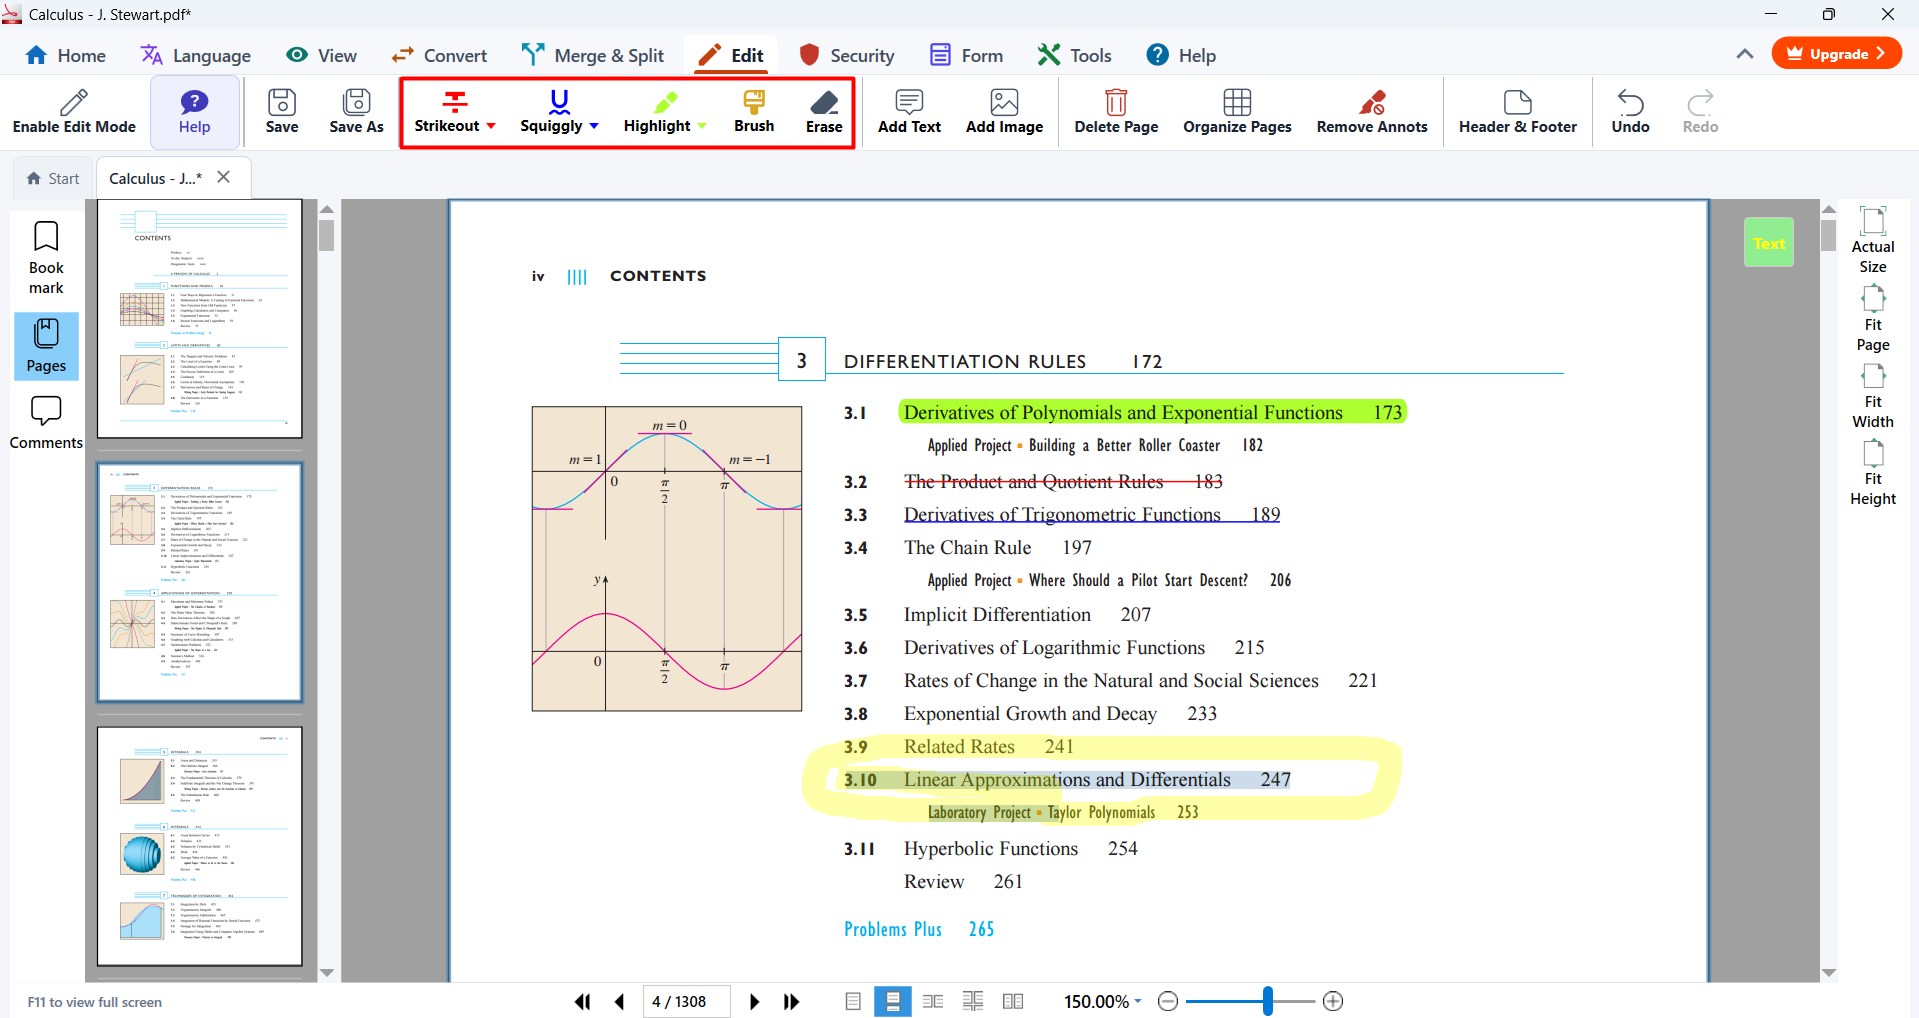Image resolution: width=1919 pixels, height=1018 pixels.
Task: Click the zoom in plus button
Action: [x=1333, y=1001]
